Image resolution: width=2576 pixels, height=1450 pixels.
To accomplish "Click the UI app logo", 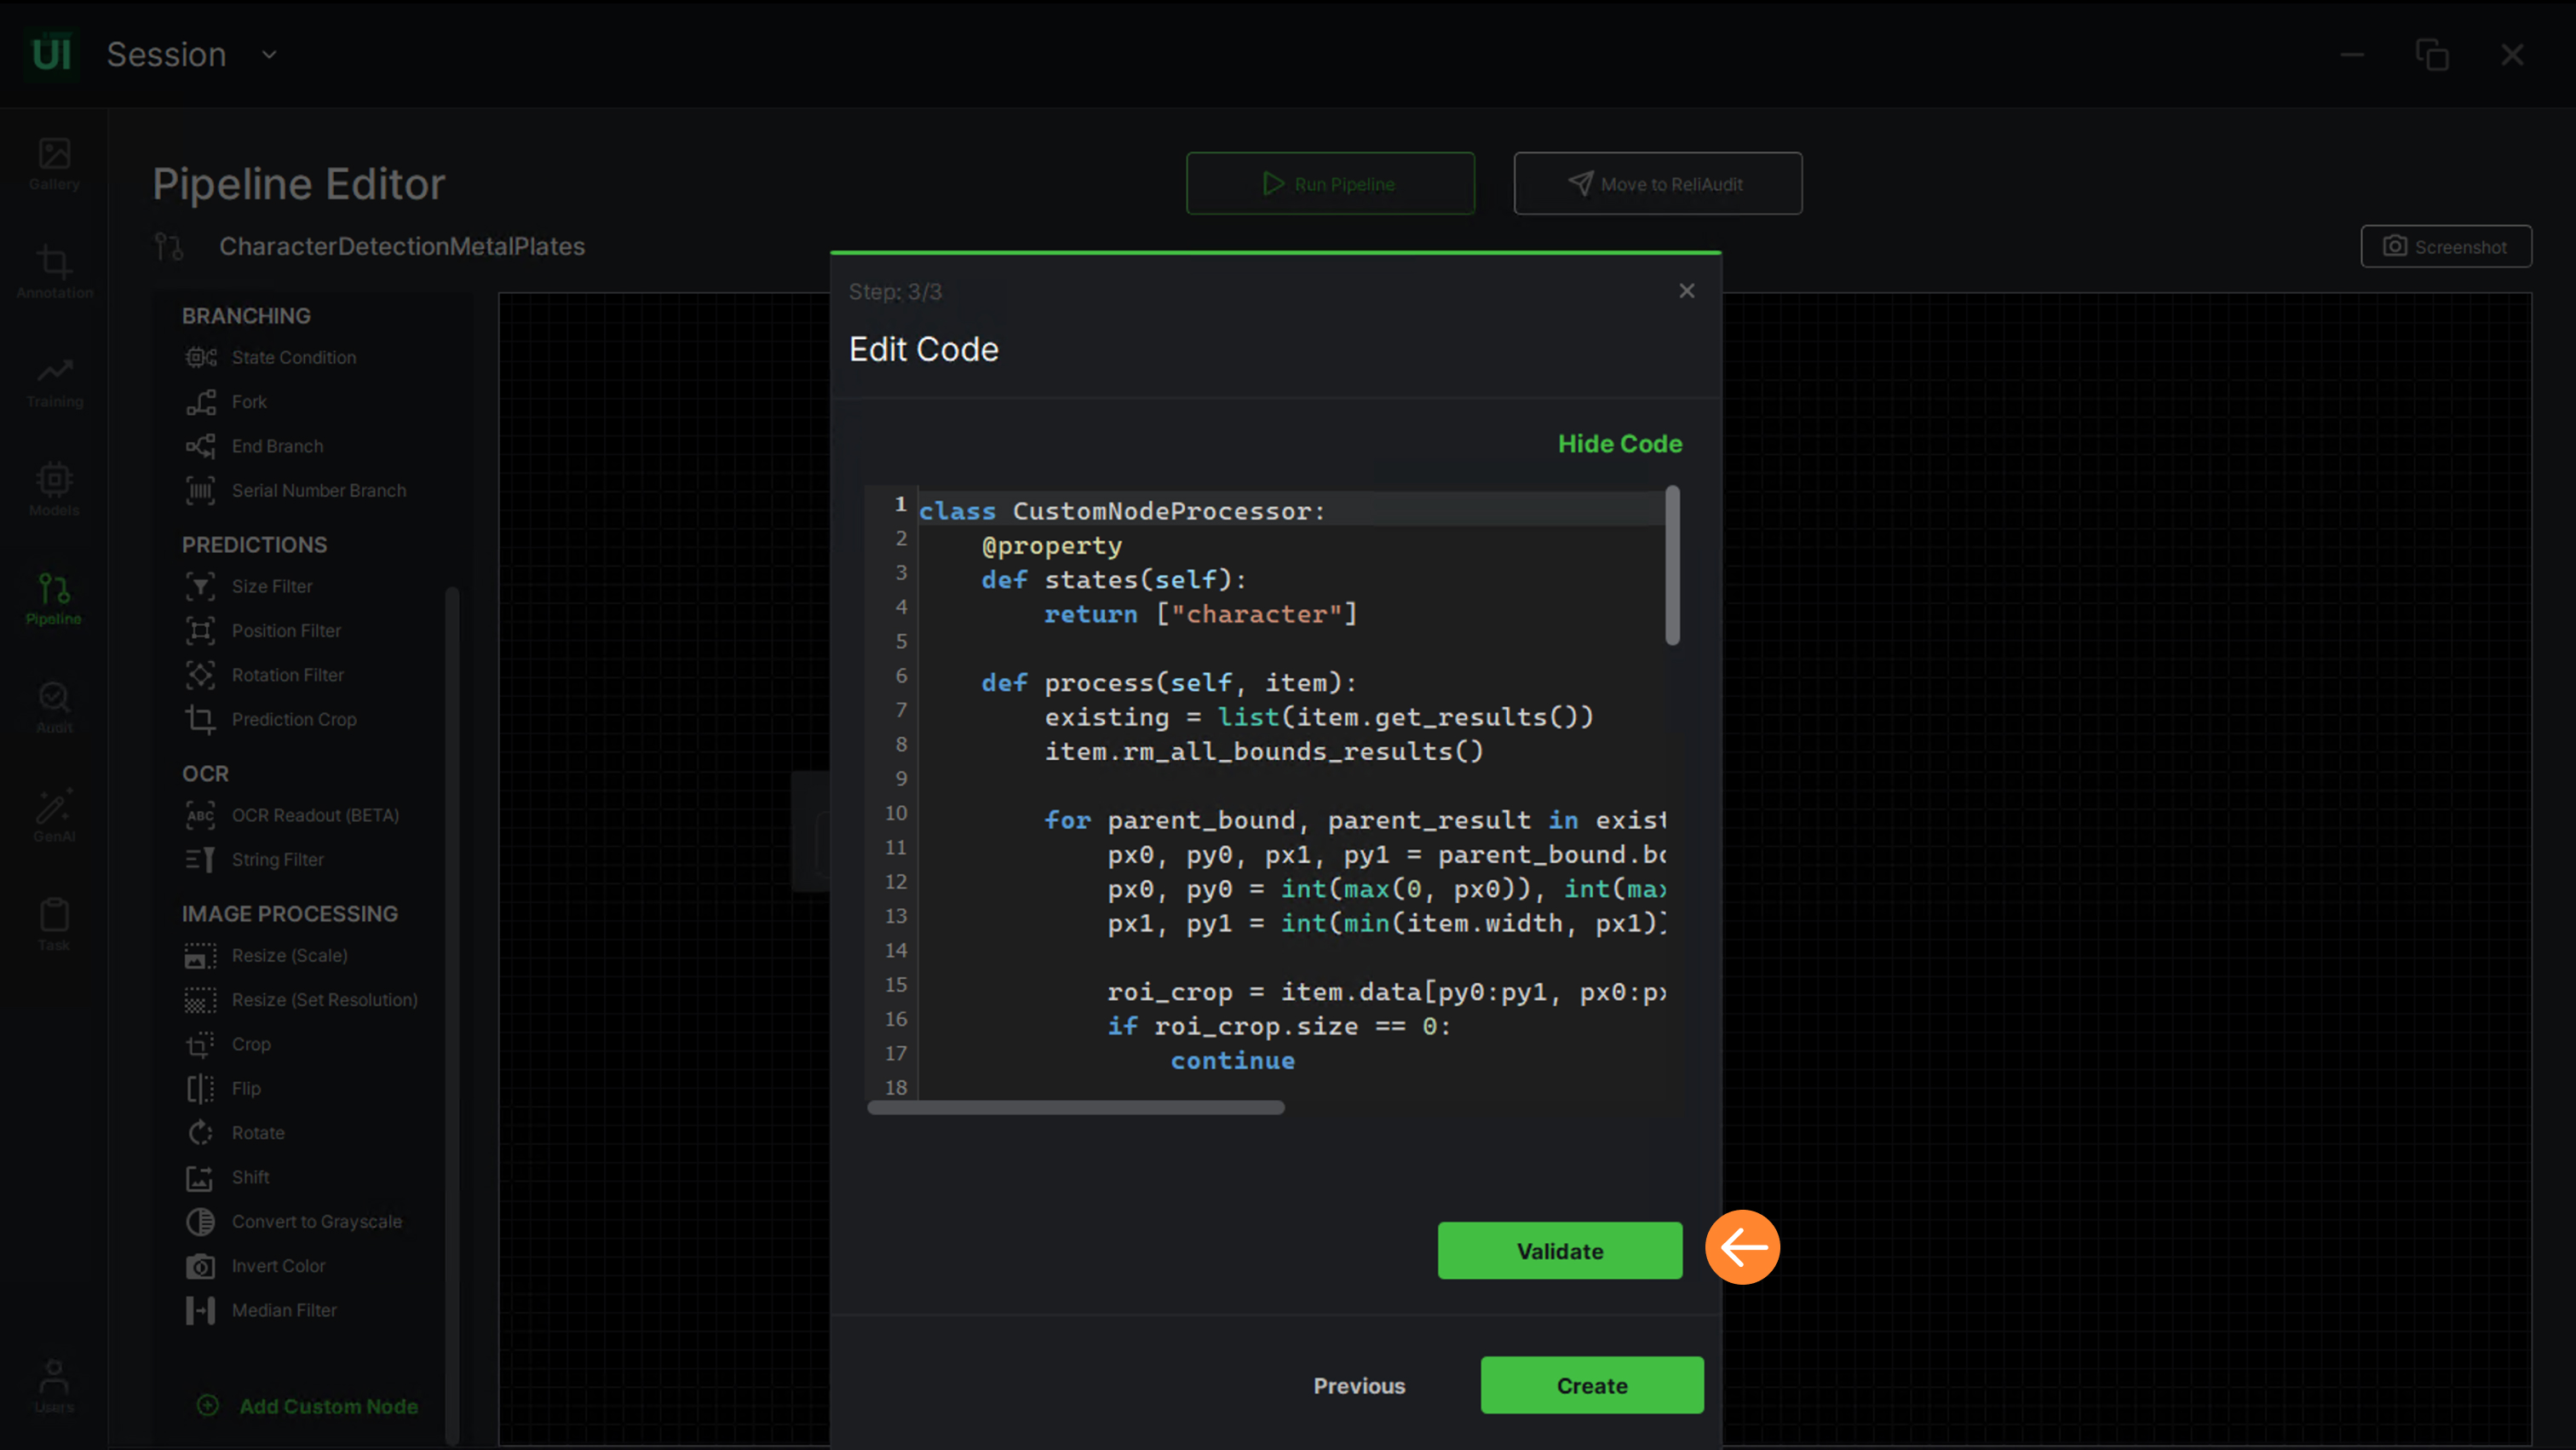I will pyautogui.click(x=51, y=54).
